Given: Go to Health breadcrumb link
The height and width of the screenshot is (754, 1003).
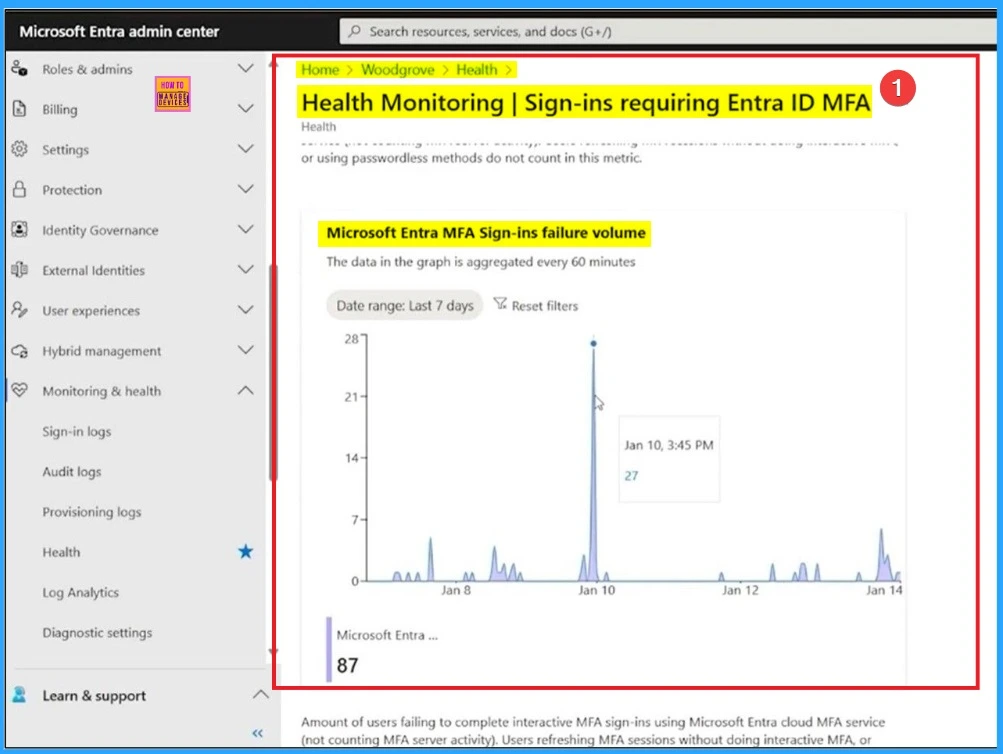Looking at the screenshot, I should [477, 70].
